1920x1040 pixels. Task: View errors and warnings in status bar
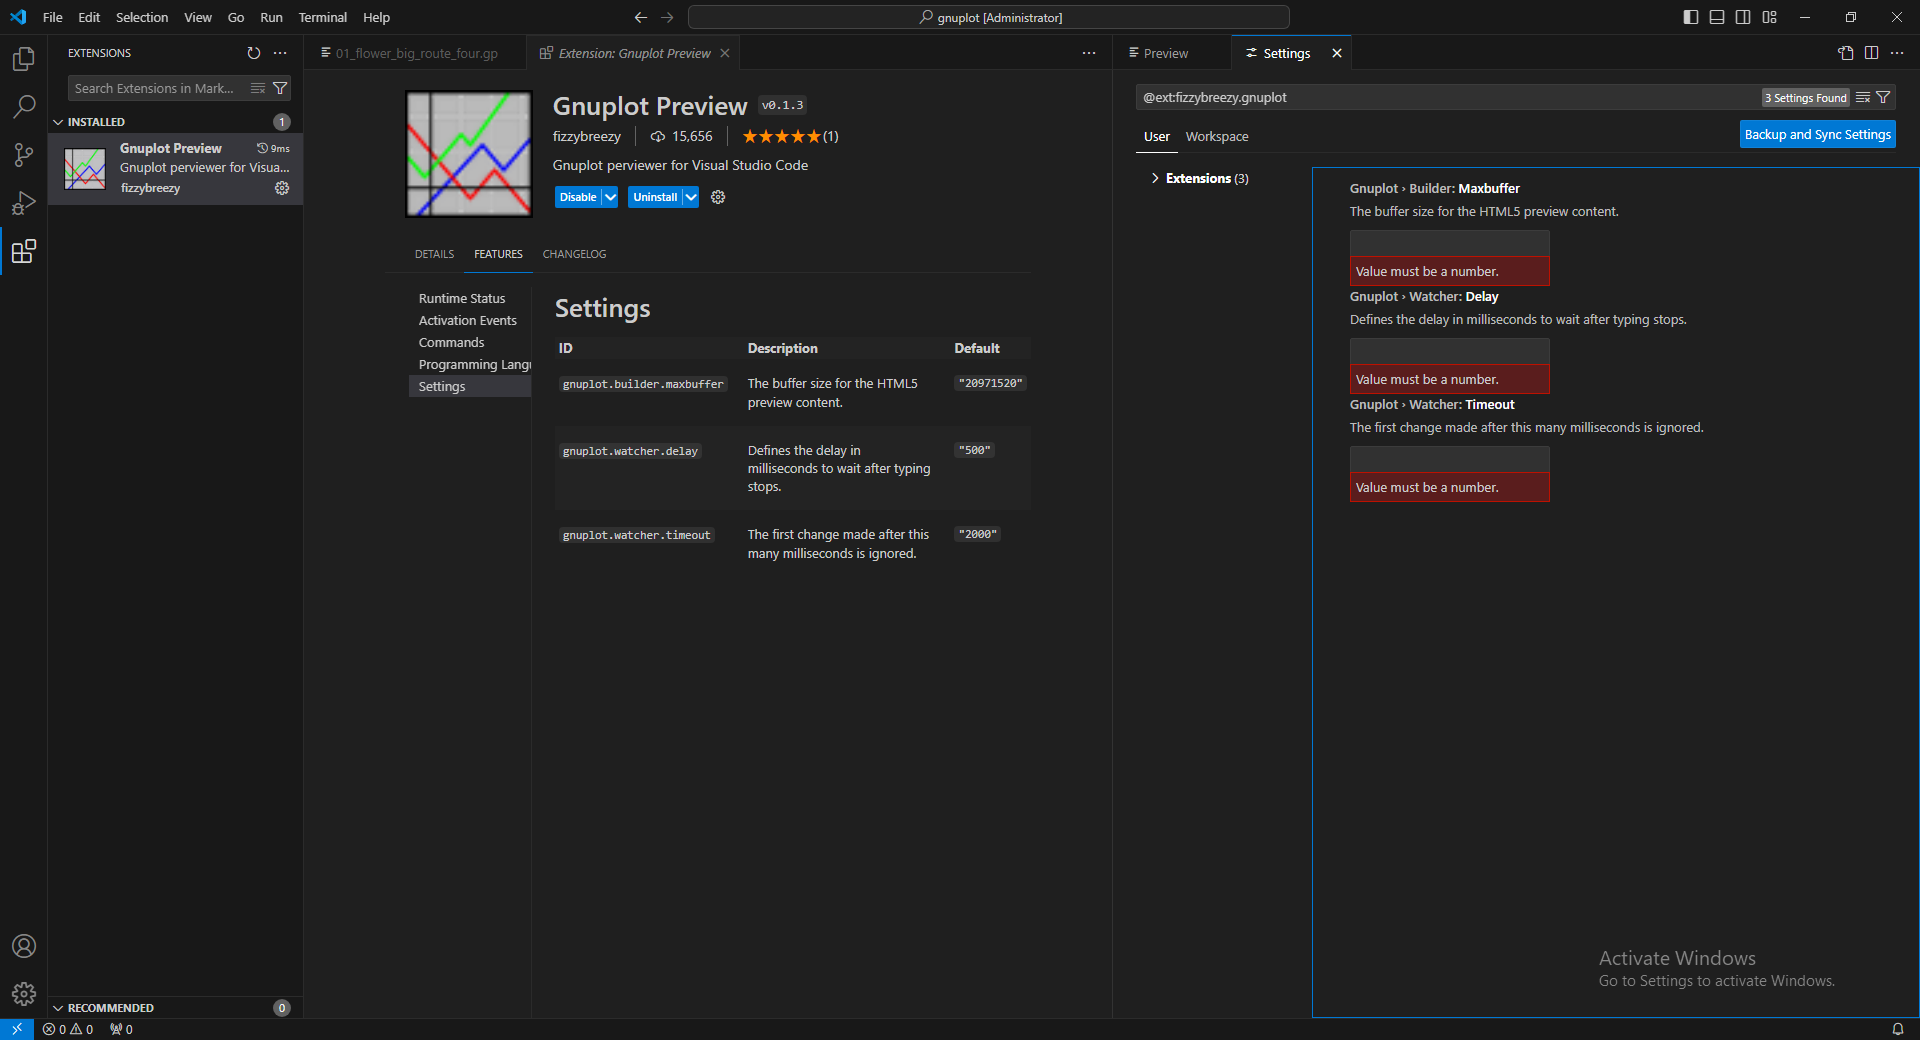click(68, 1029)
